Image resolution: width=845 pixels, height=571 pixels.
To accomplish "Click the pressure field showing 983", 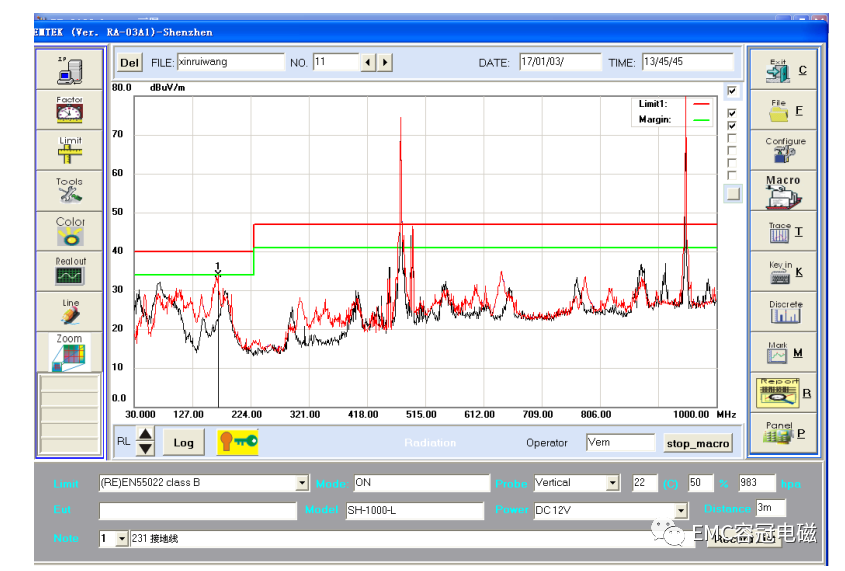I will (757, 483).
